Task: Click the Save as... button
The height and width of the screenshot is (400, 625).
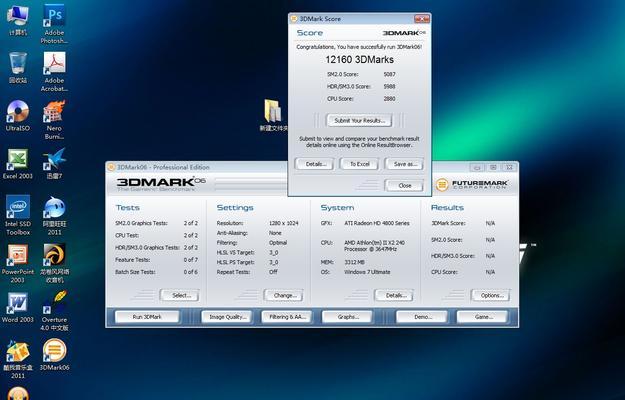Action: pyautogui.click(x=404, y=164)
